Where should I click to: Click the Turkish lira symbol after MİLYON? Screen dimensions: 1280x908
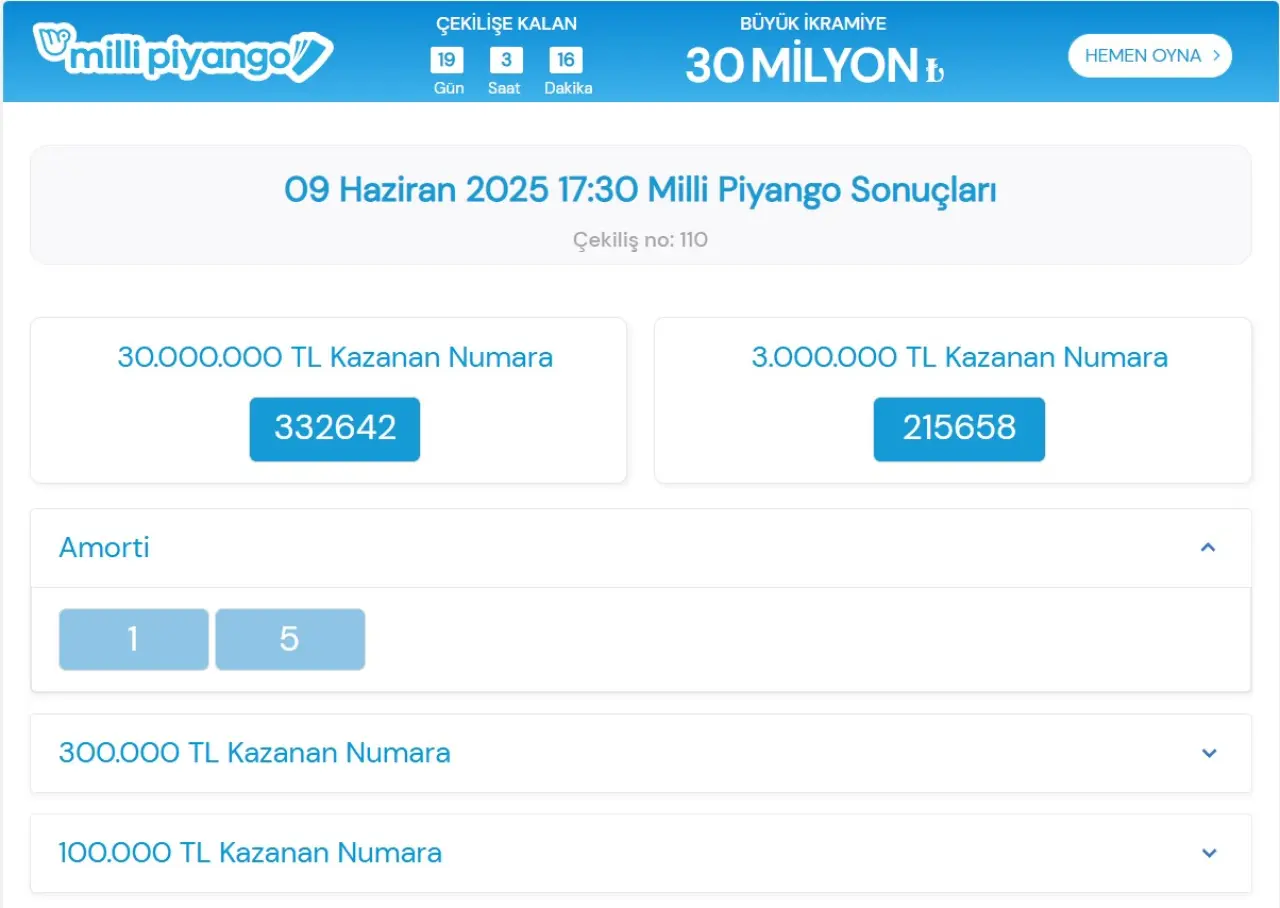[934, 70]
